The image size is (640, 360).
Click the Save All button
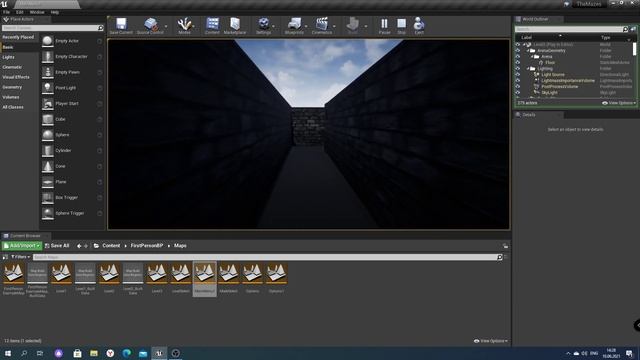point(57,246)
